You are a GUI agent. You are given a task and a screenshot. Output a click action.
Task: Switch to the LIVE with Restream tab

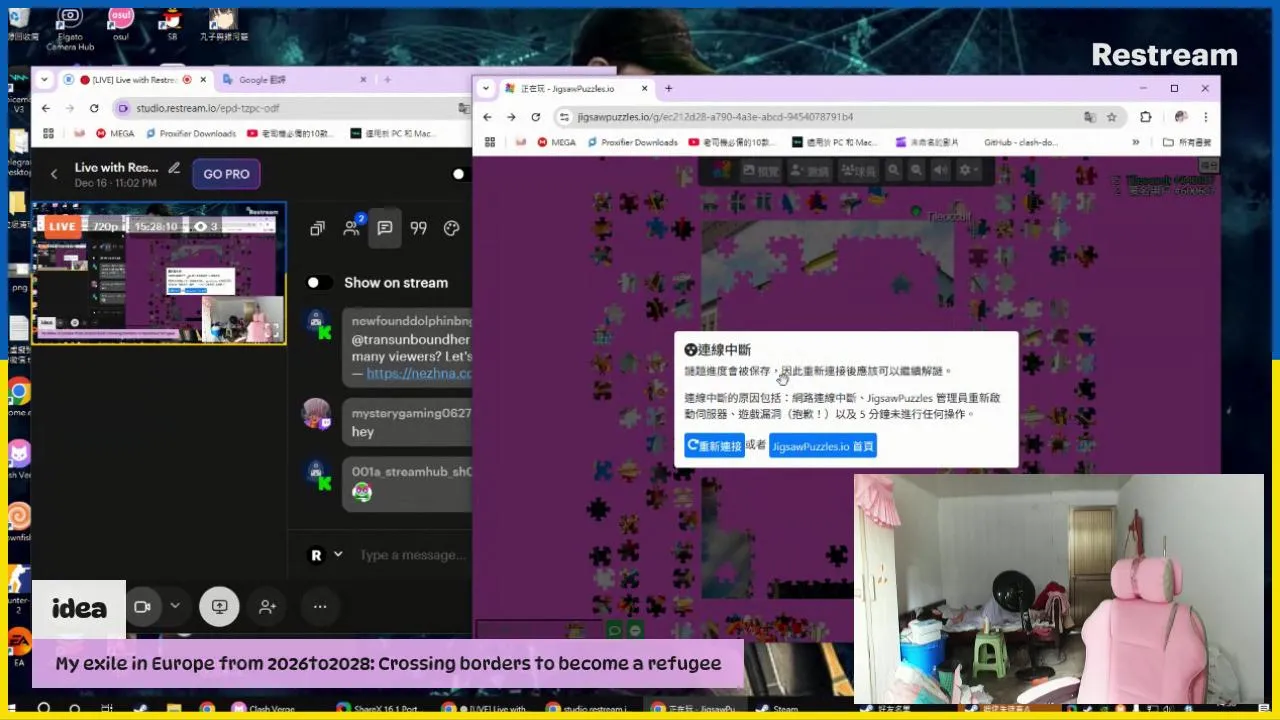tap(135, 80)
